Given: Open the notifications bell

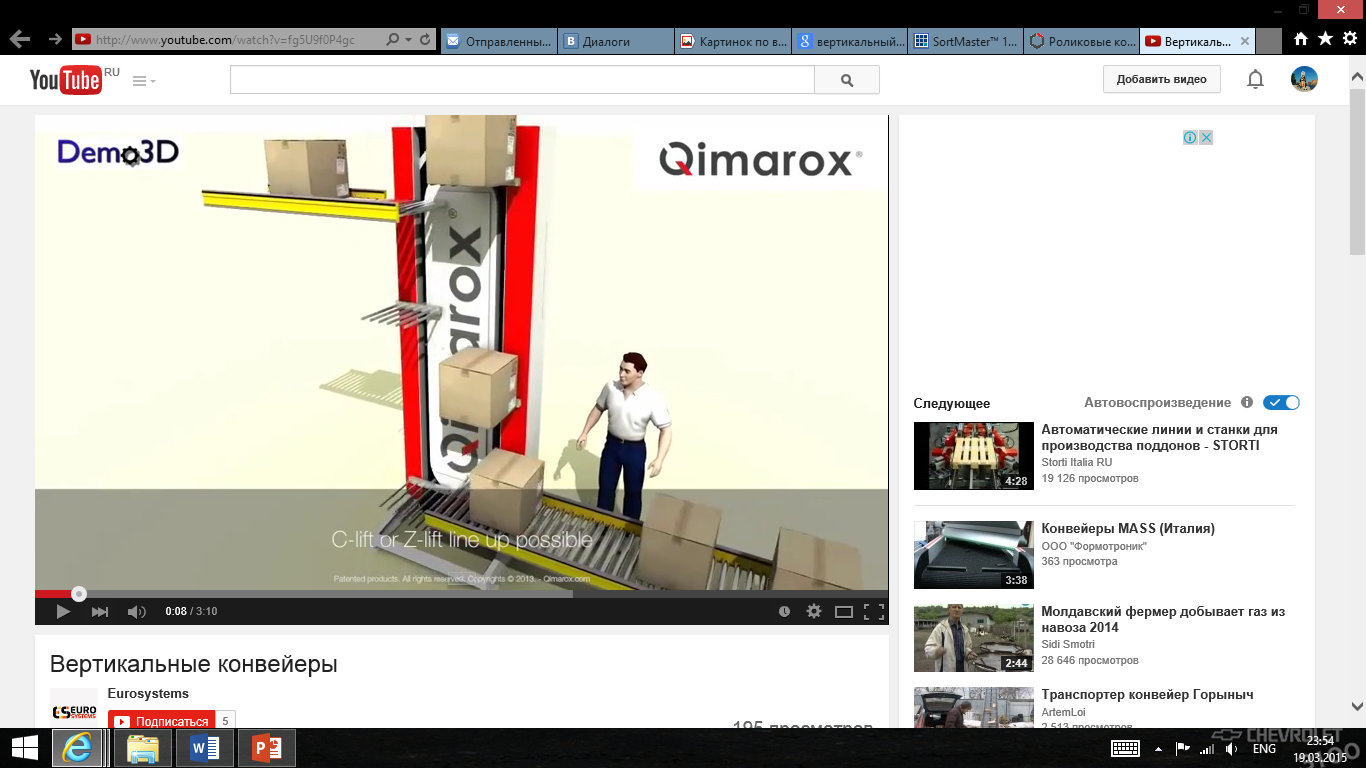Looking at the screenshot, I should (1255, 79).
